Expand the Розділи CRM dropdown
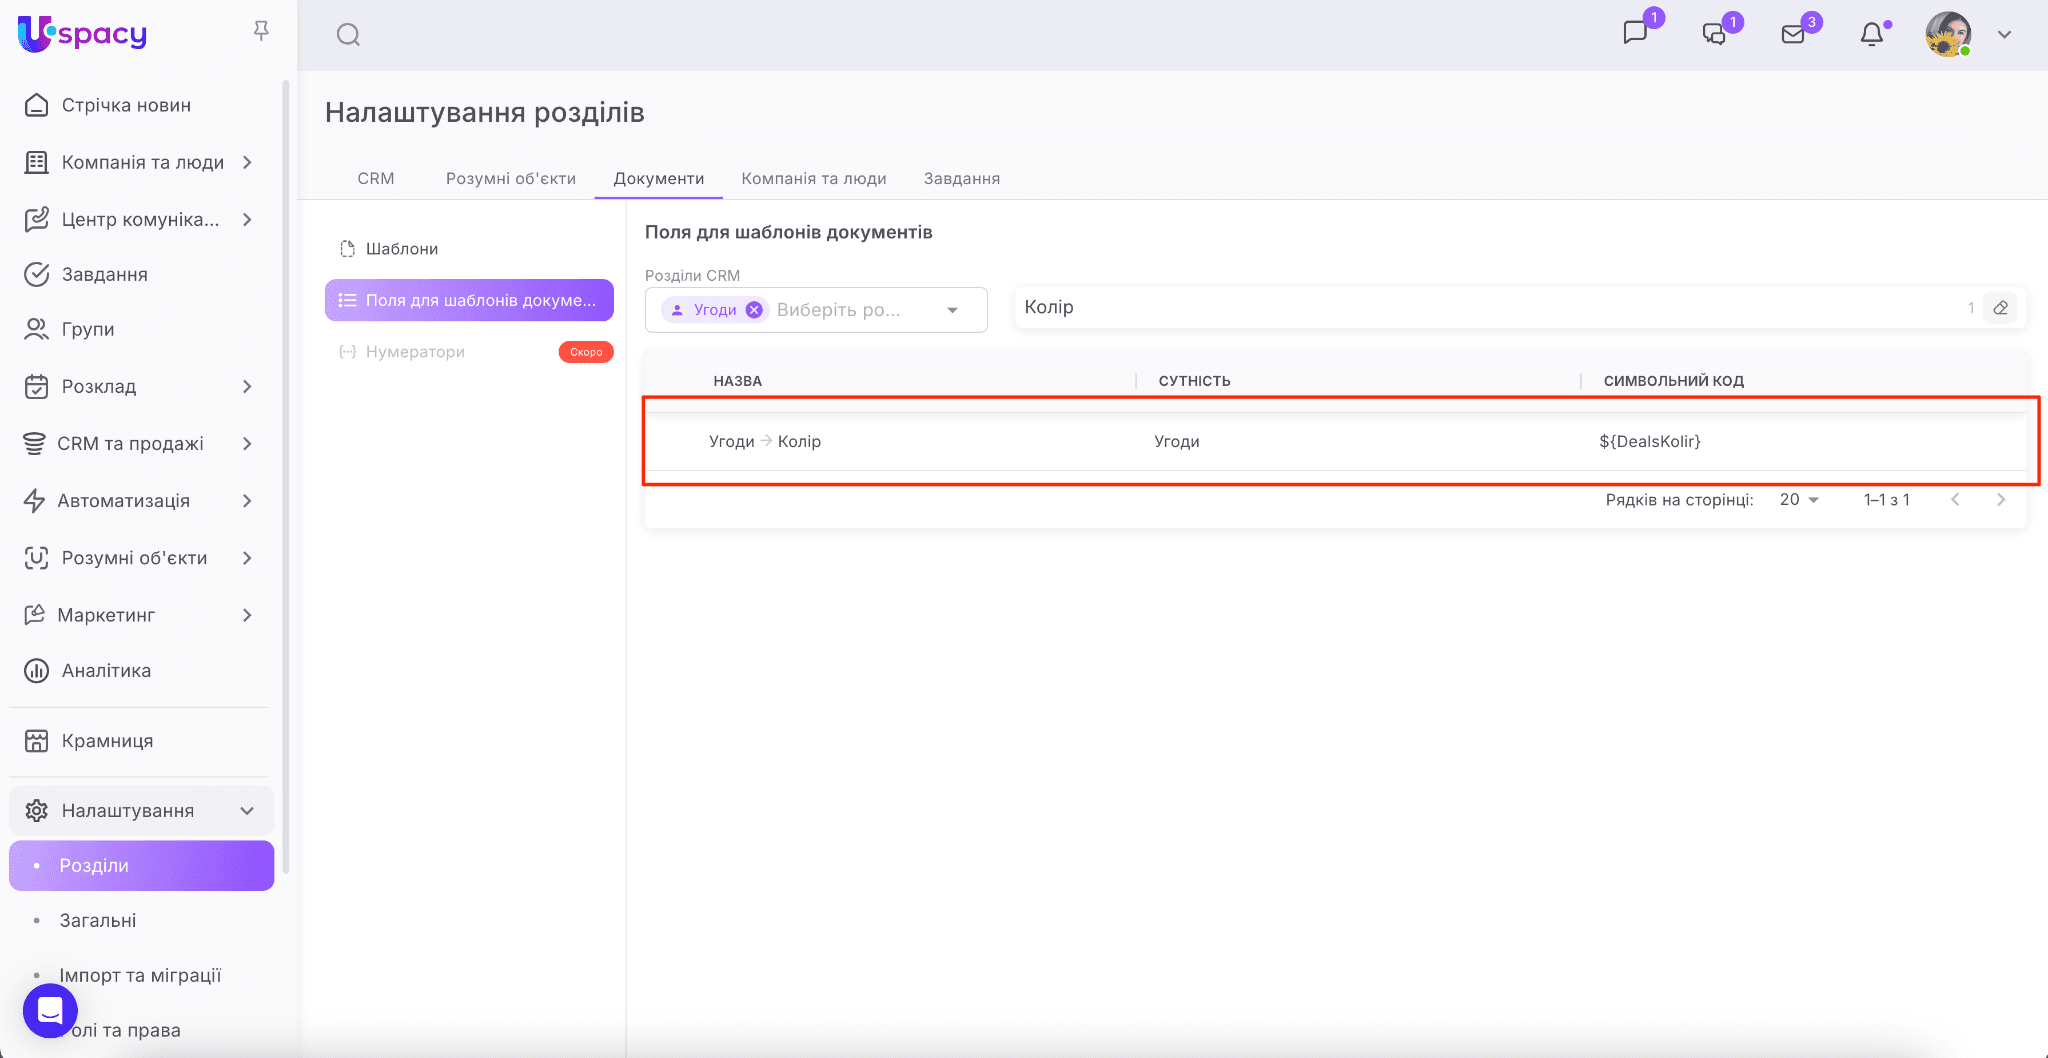The image size is (2048, 1058). pos(952,310)
